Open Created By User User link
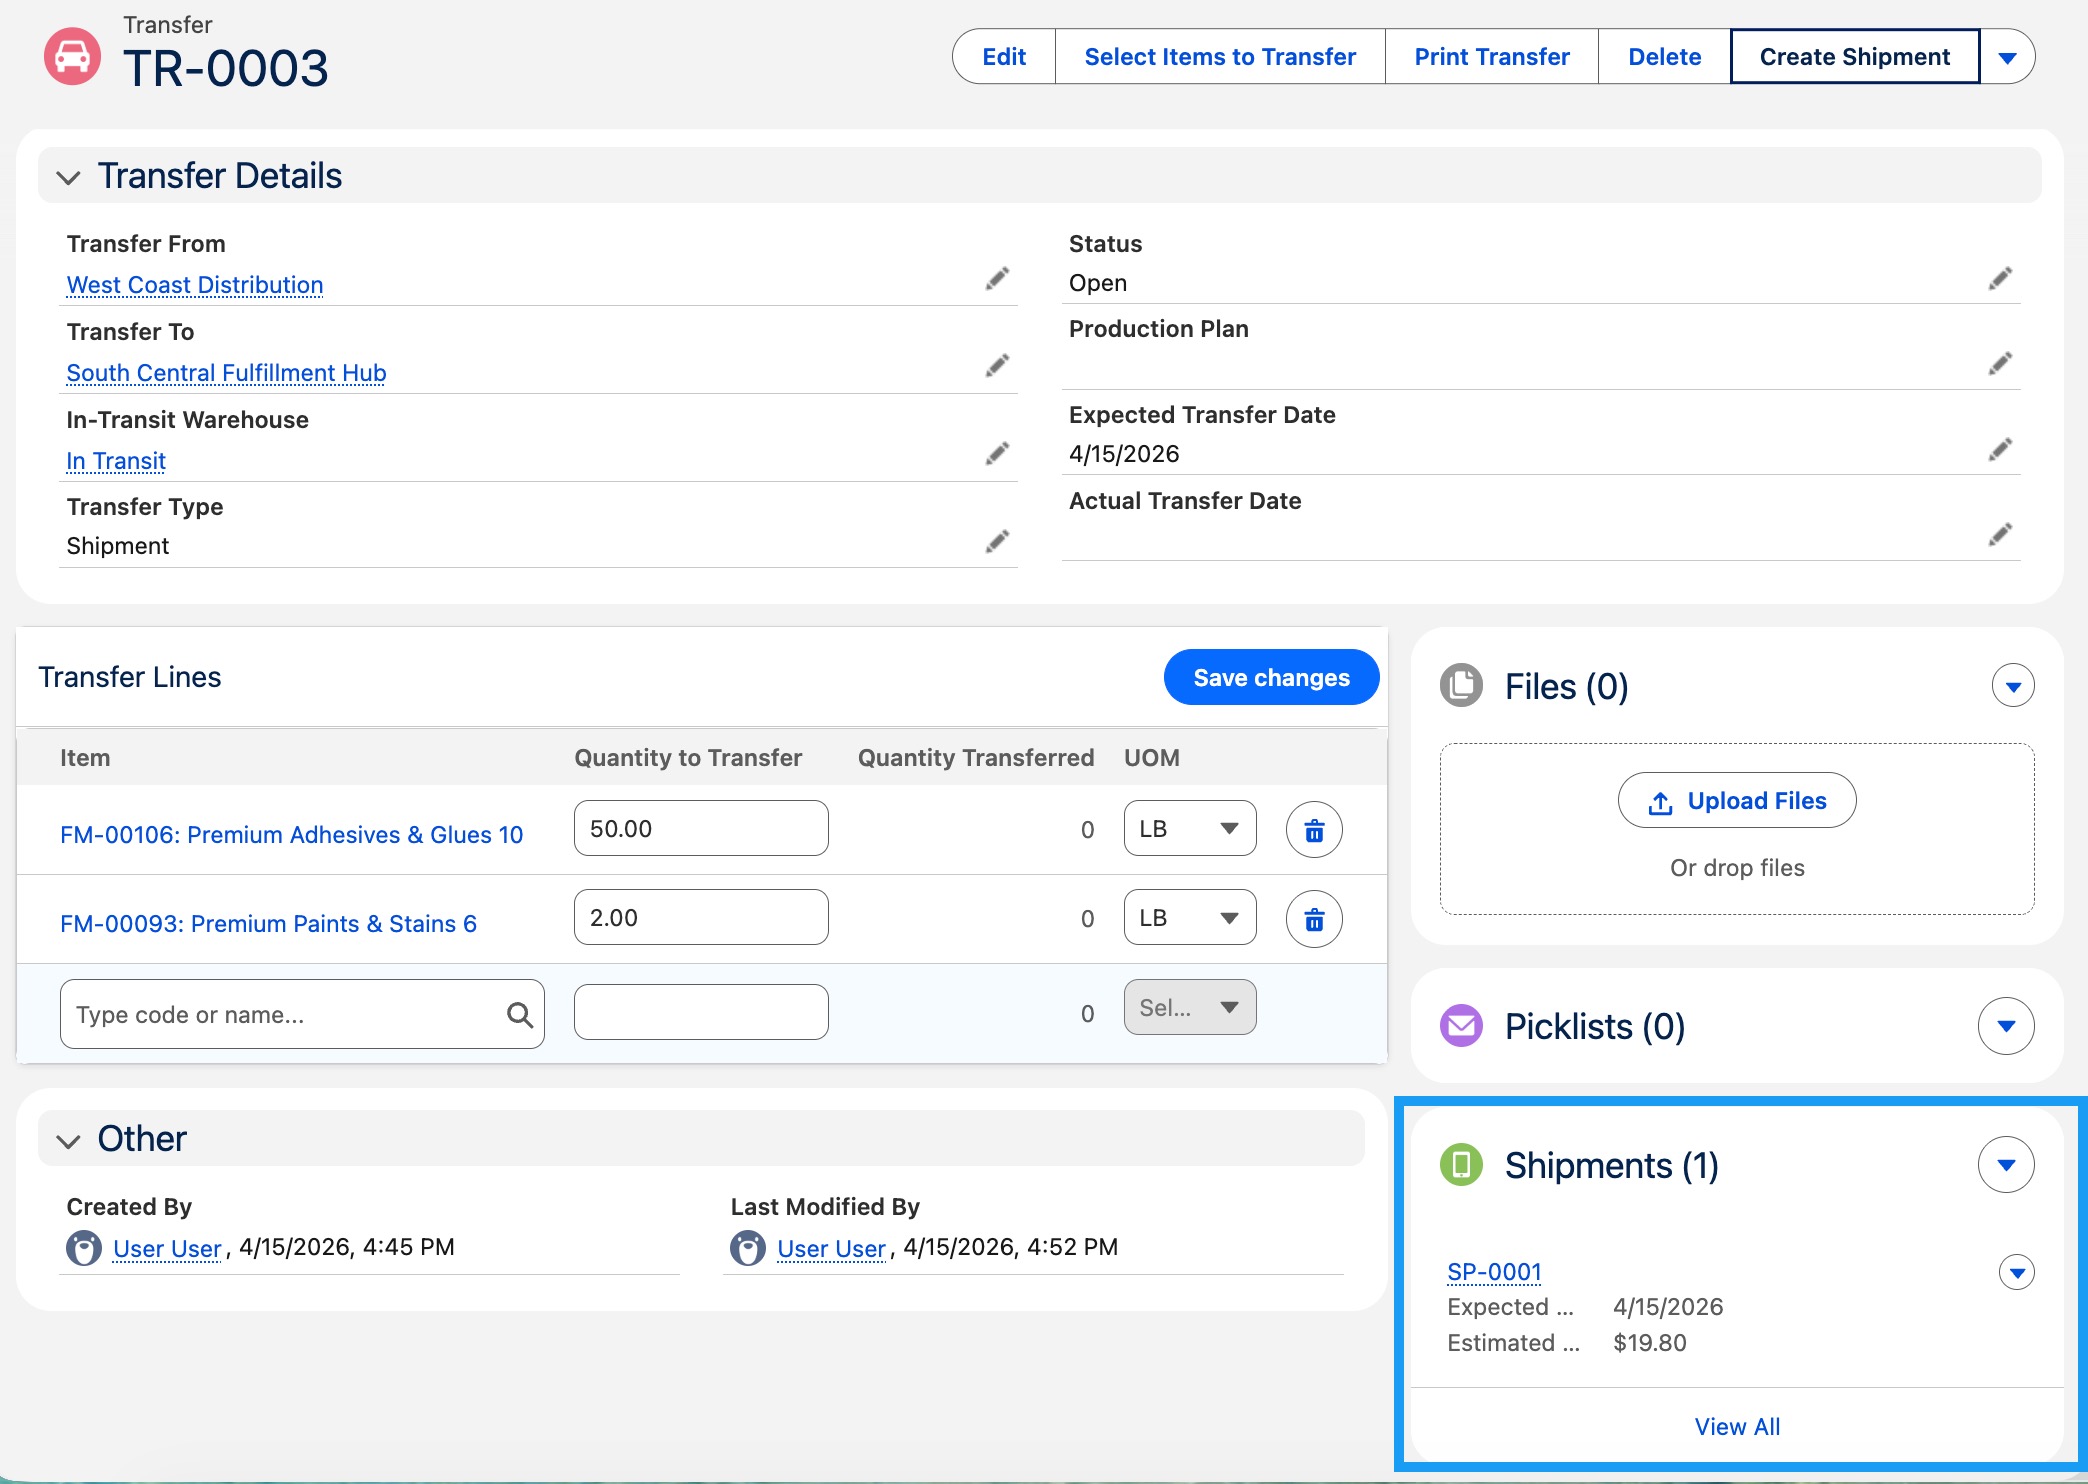Viewport: 2088px width, 1484px height. [x=167, y=1249]
